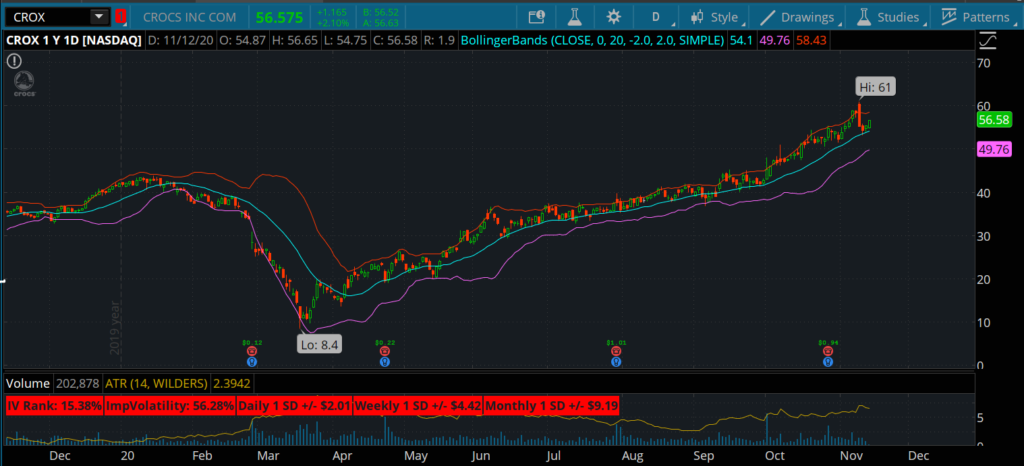The height and width of the screenshot is (466, 1024).
Task: Click the earnings phone icon under $1.01
Action: point(616,351)
